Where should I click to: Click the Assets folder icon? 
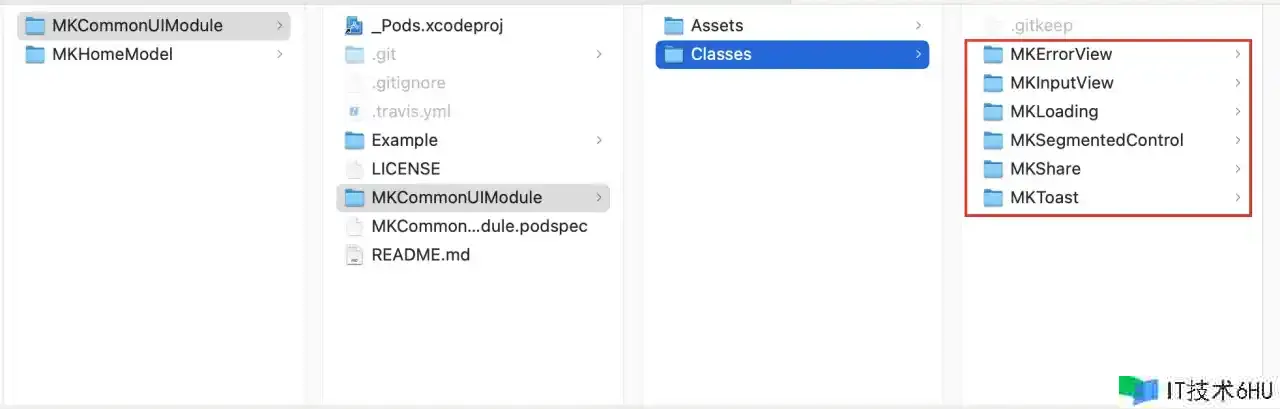[673, 26]
